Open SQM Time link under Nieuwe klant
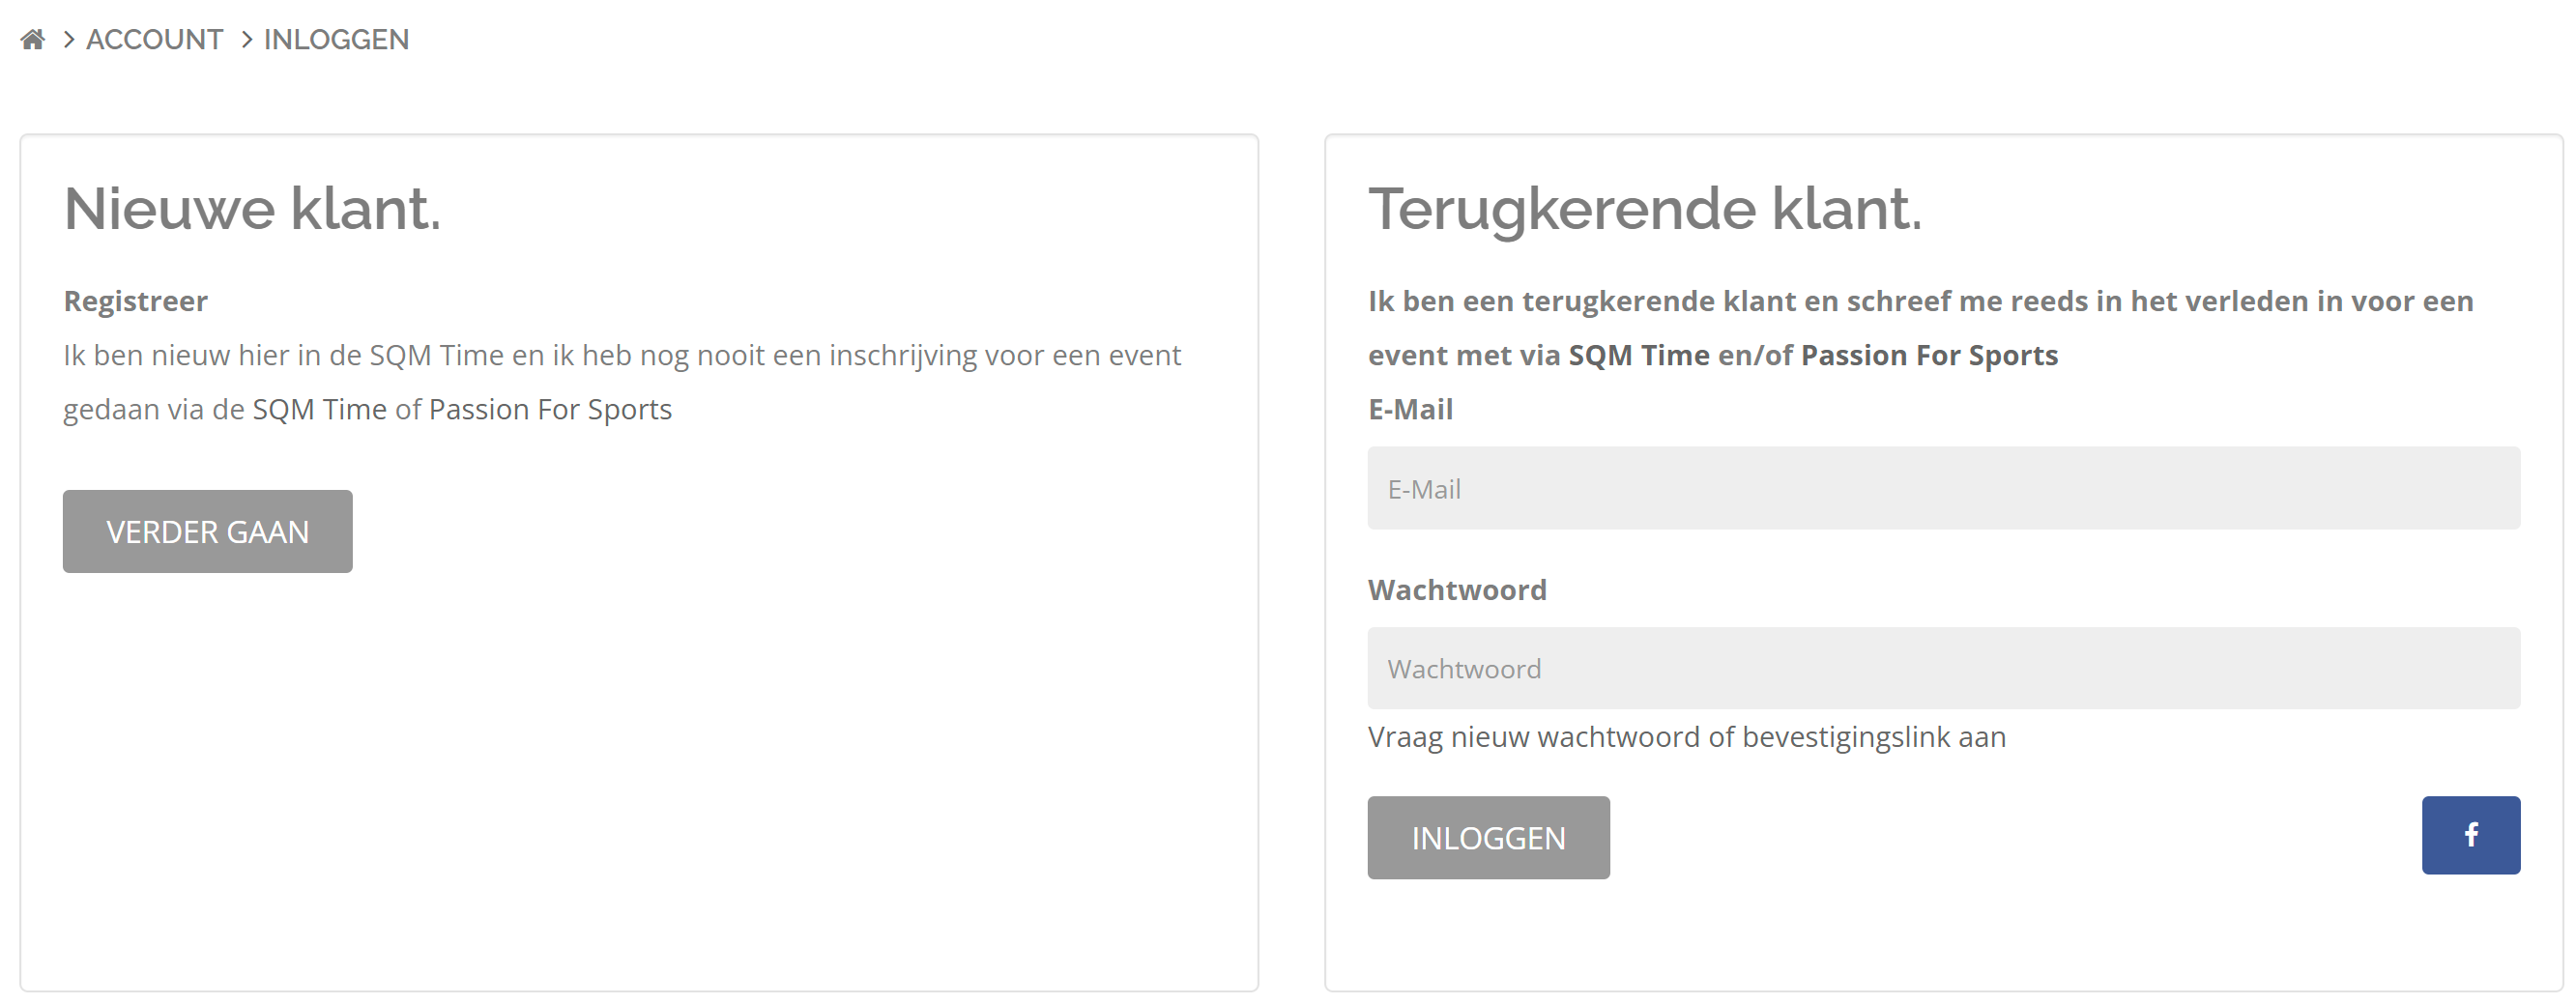 [x=319, y=409]
